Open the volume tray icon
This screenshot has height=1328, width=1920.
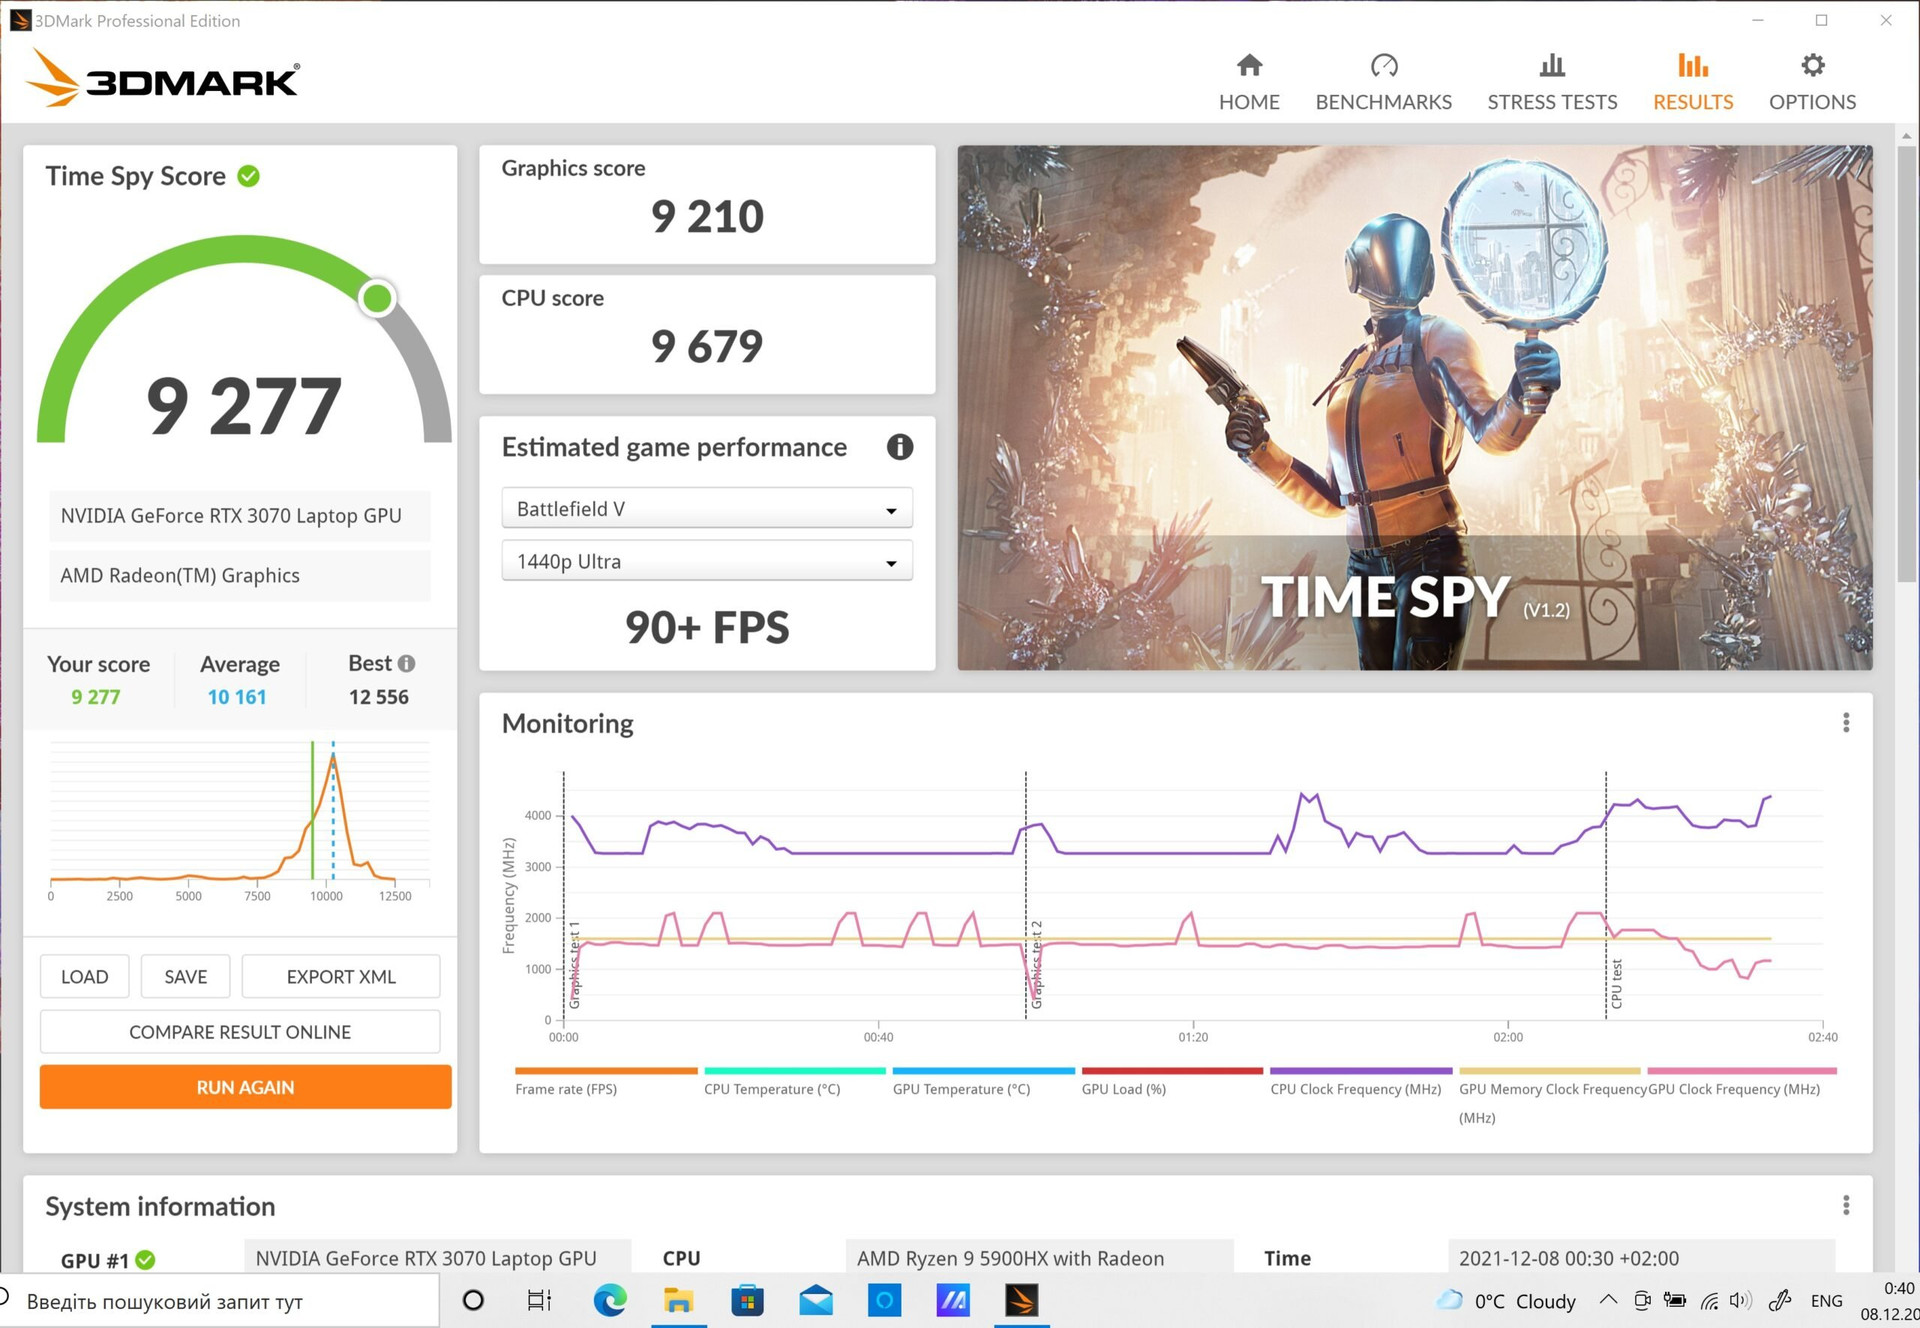click(1741, 1300)
